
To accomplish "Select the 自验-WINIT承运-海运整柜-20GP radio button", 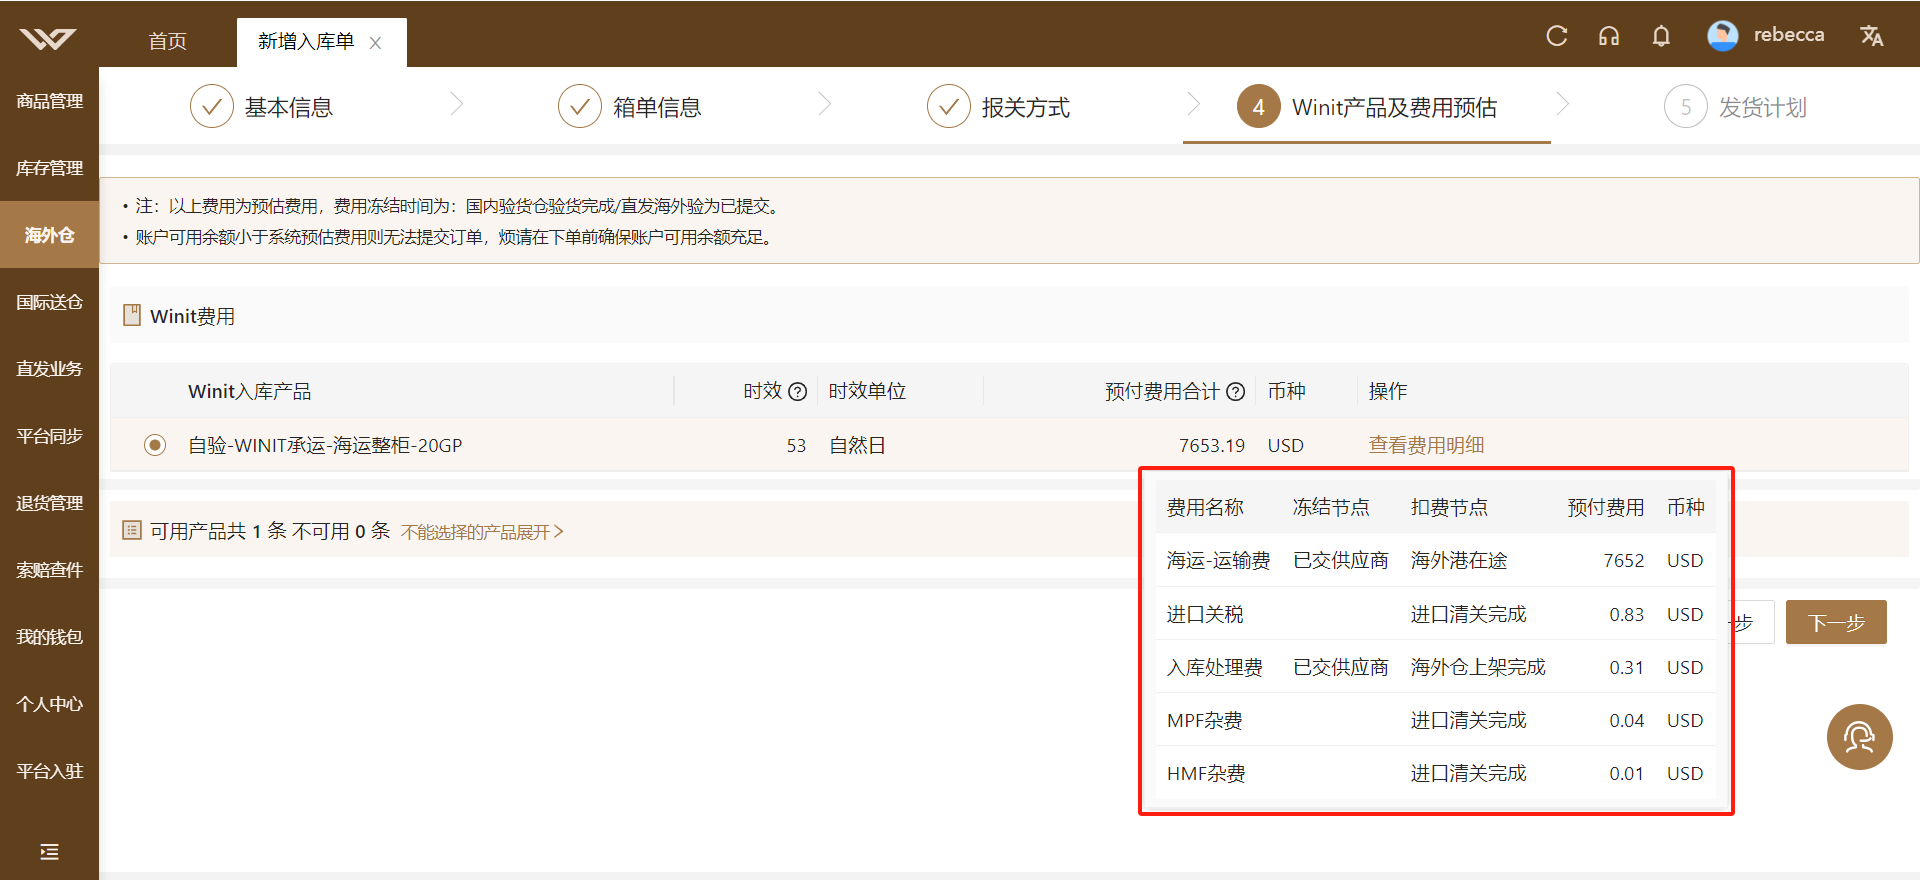I will point(155,445).
